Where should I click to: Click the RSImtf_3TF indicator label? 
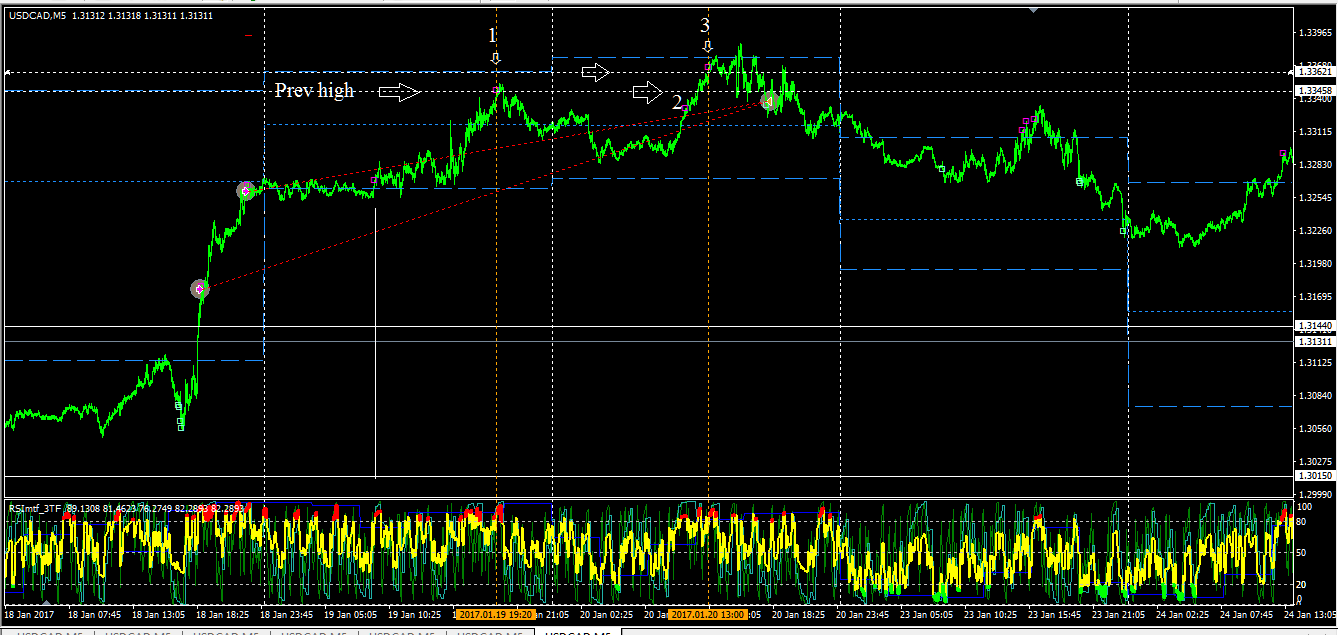coord(36,509)
